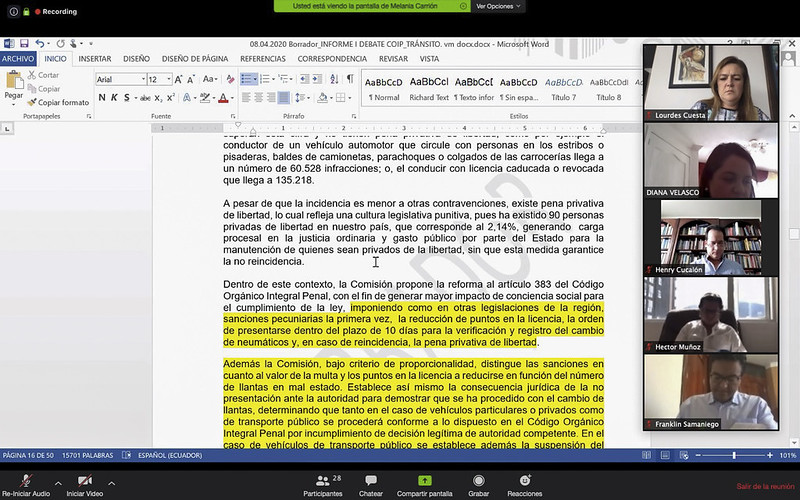Click the zoom slider in status bar
Image resolution: width=800 pixels, height=500 pixels.
[734, 455]
